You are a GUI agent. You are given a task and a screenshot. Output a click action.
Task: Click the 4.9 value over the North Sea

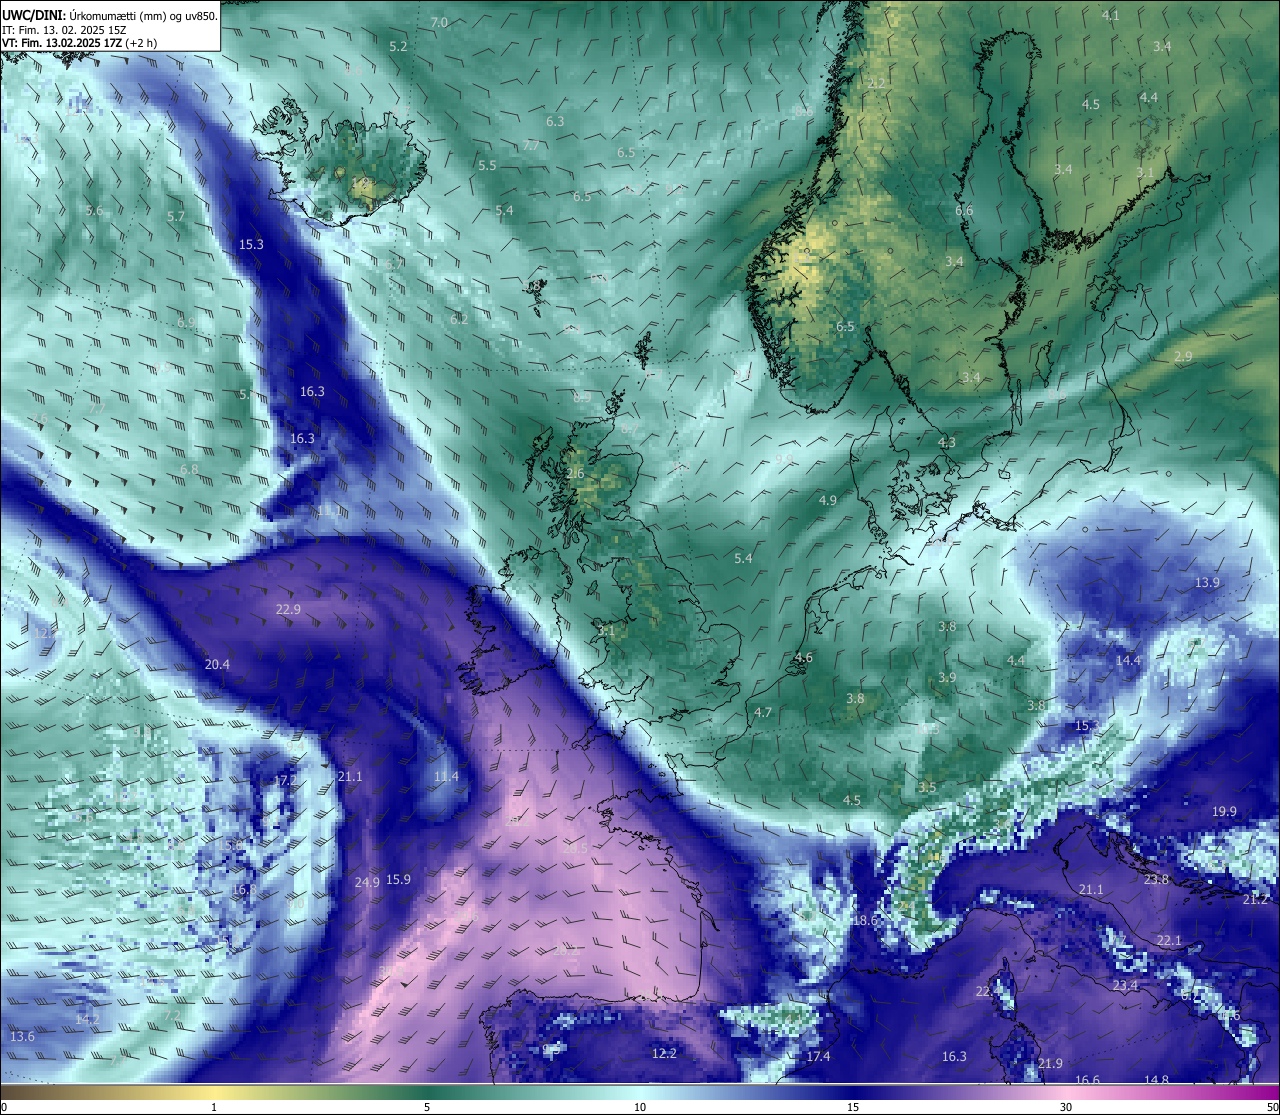tap(828, 500)
